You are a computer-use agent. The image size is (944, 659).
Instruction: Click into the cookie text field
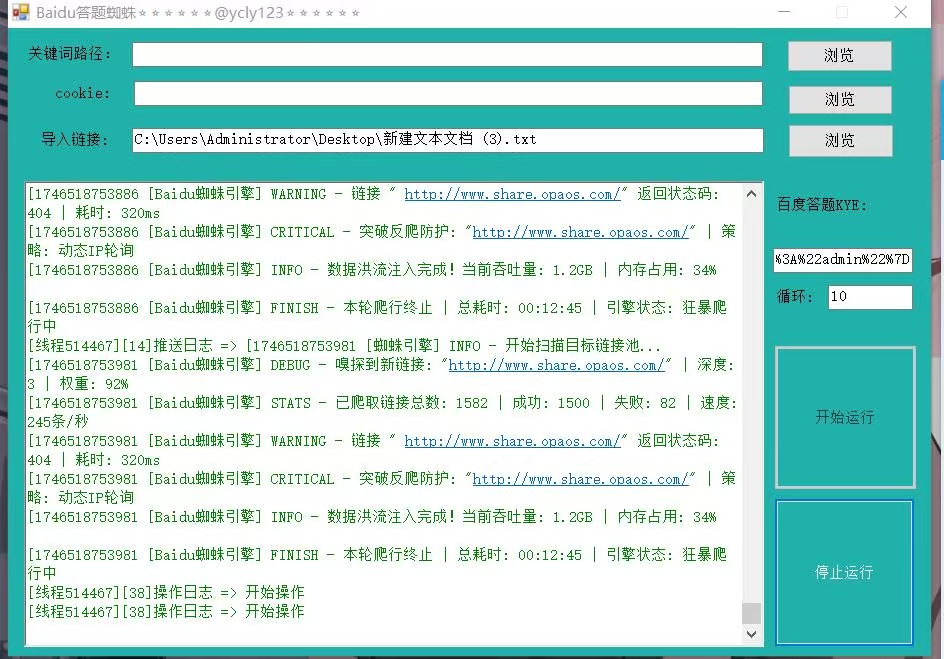pos(448,94)
